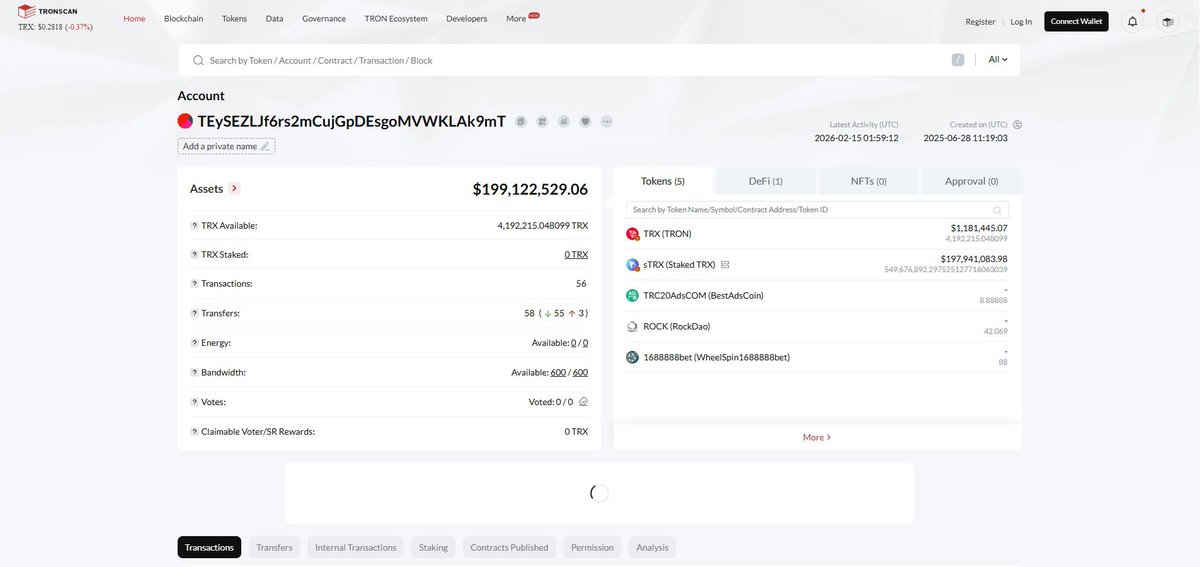Switch to the DeFi (1) tab
Screen dimensions: 1200x567
[x=766, y=181]
